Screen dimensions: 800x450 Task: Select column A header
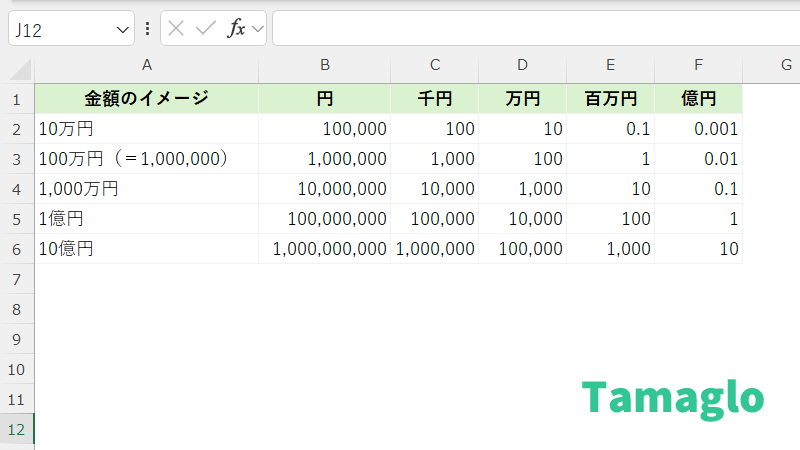(147, 66)
